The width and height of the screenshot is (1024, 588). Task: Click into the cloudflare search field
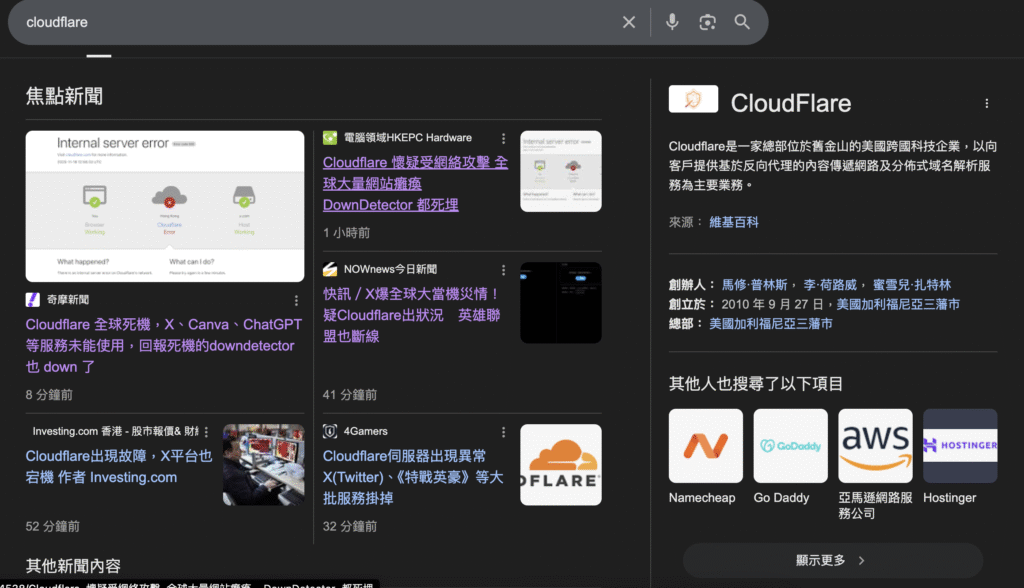[300, 22]
